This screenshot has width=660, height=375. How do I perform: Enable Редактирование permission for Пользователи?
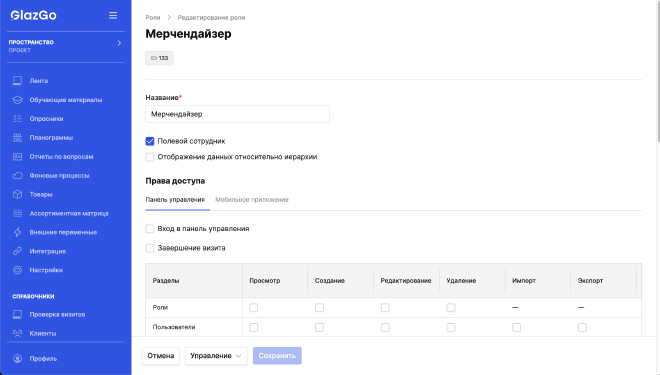tap(385, 327)
